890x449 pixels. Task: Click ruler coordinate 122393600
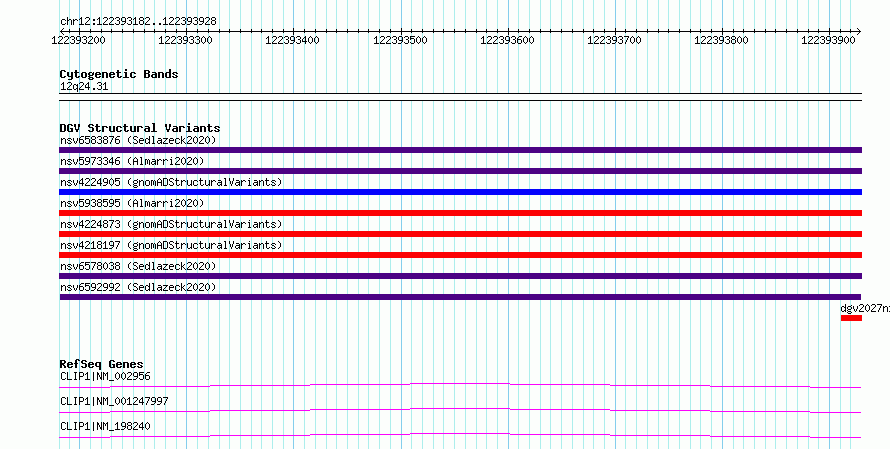click(507, 40)
